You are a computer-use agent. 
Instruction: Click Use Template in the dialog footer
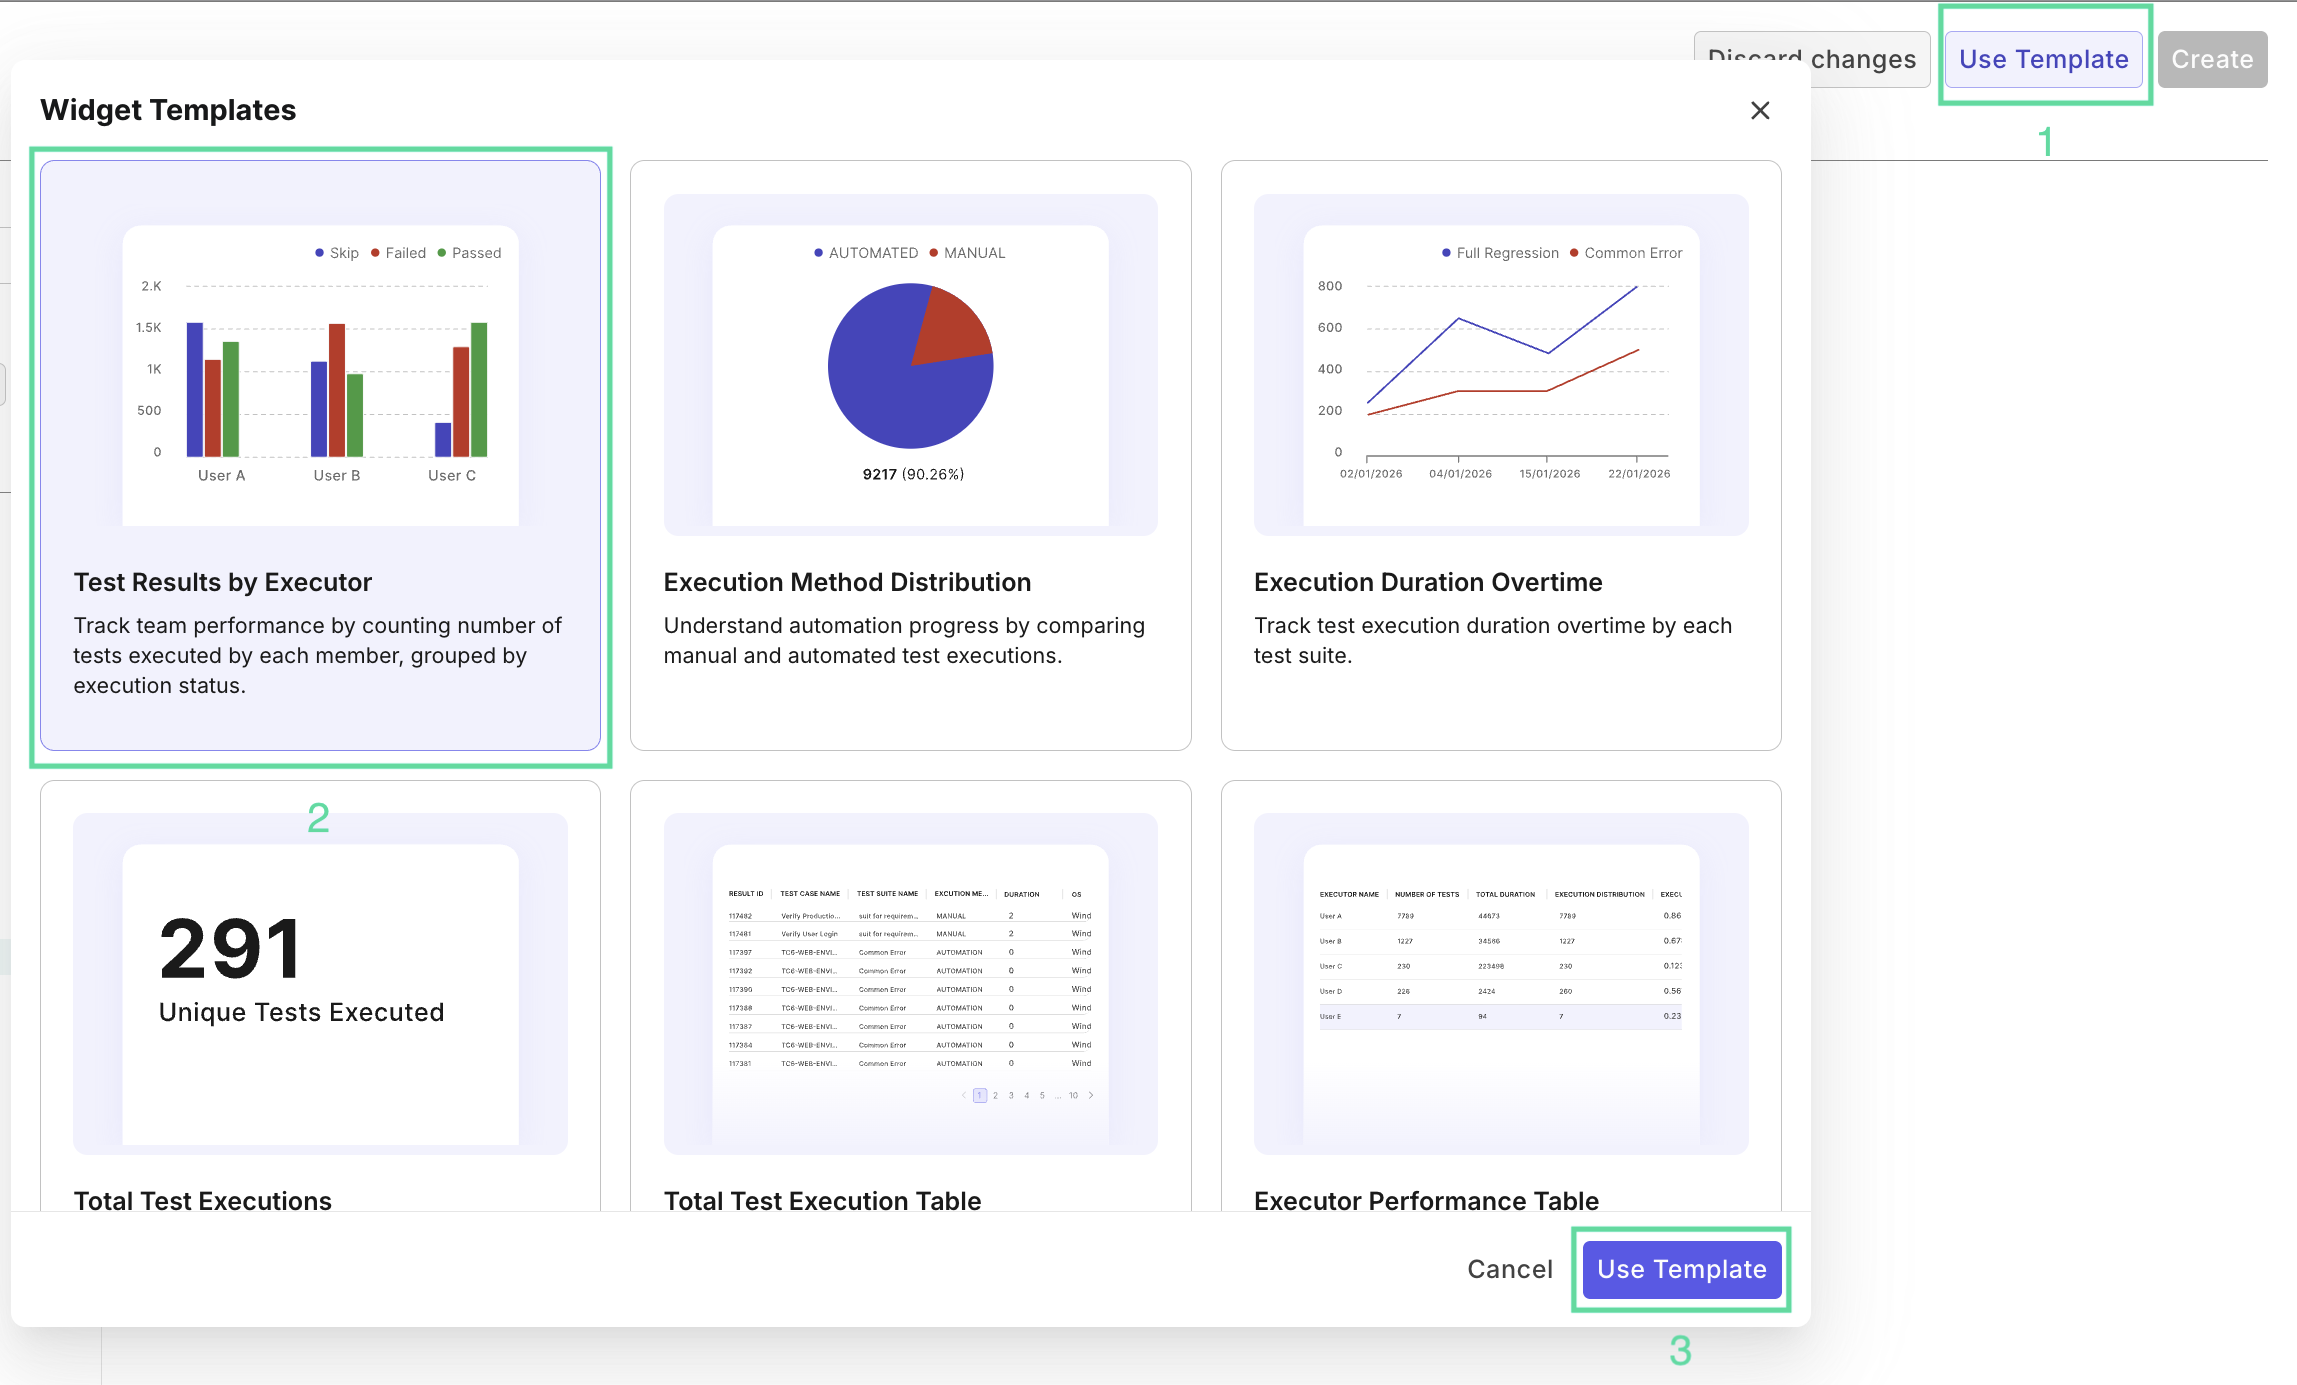(x=1680, y=1268)
